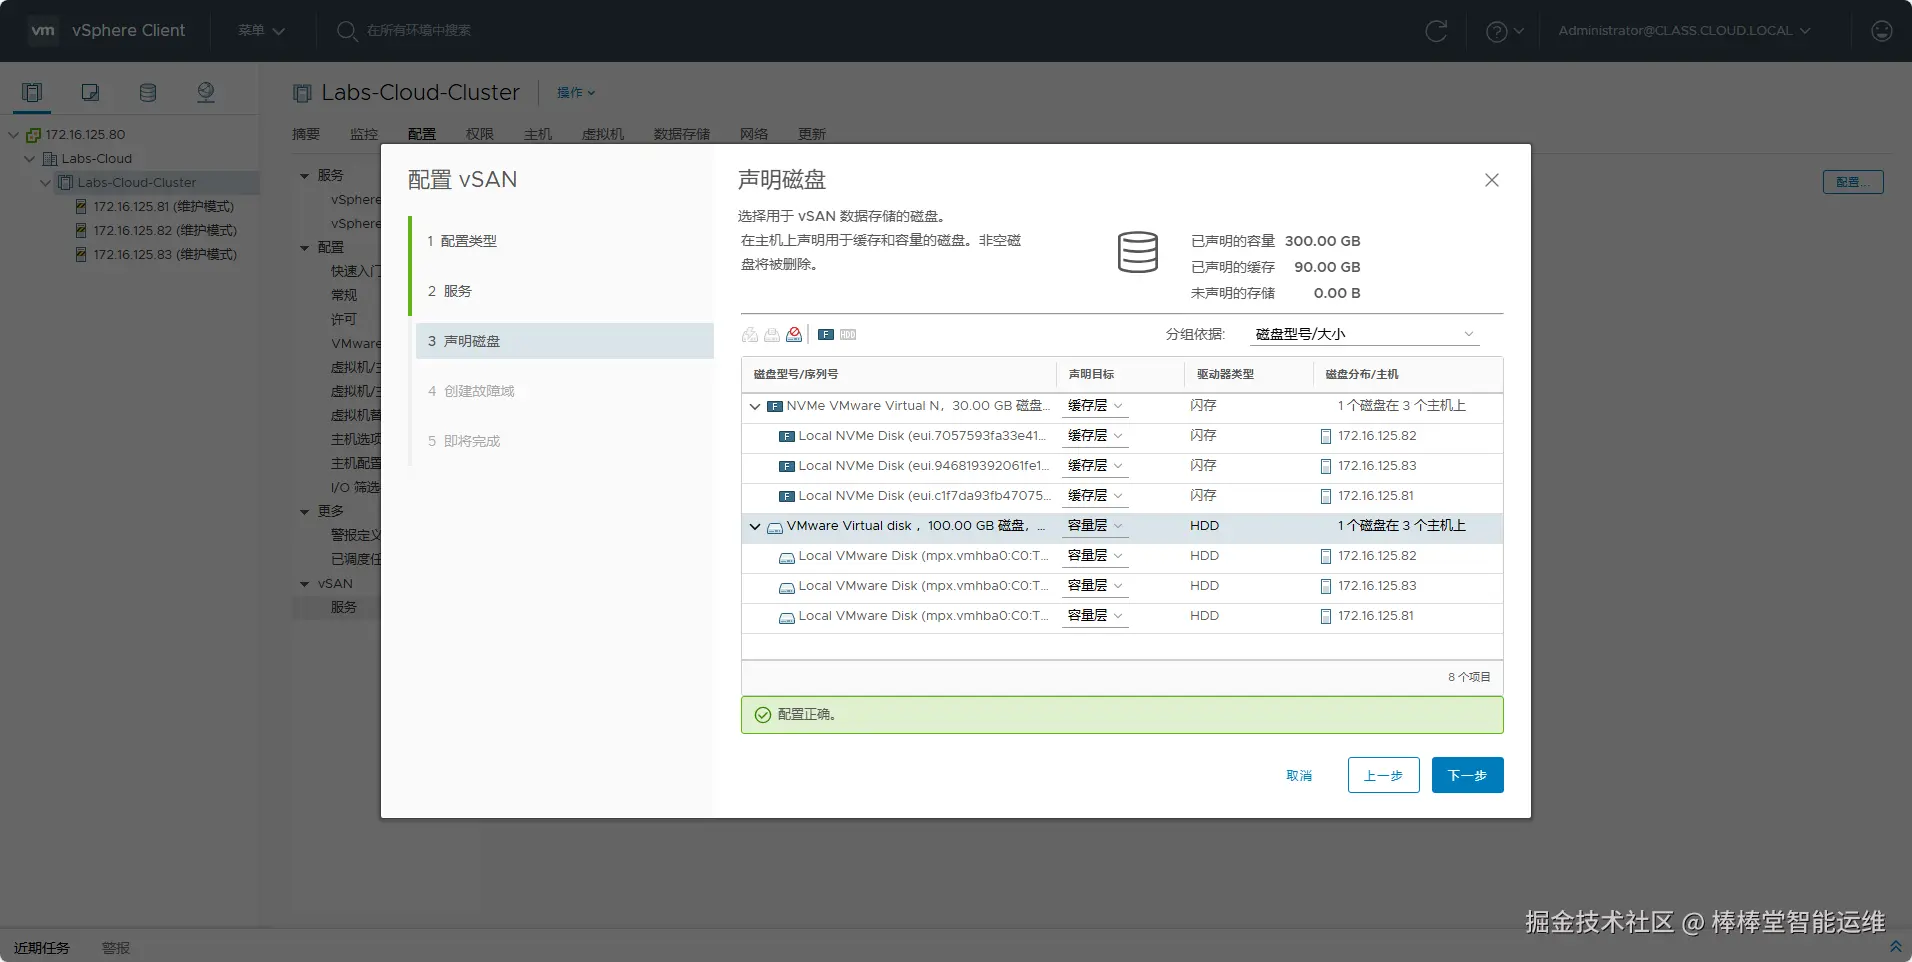1912x962 pixels.
Task: Open the 警报 panel at the bottom
Action: click(116, 948)
